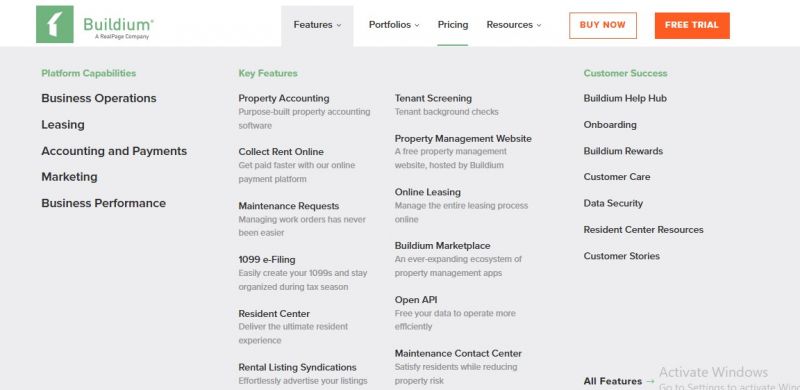Open the Leasing platform capability
The width and height of the screenshot is (800, 390).
click(63, 125)
